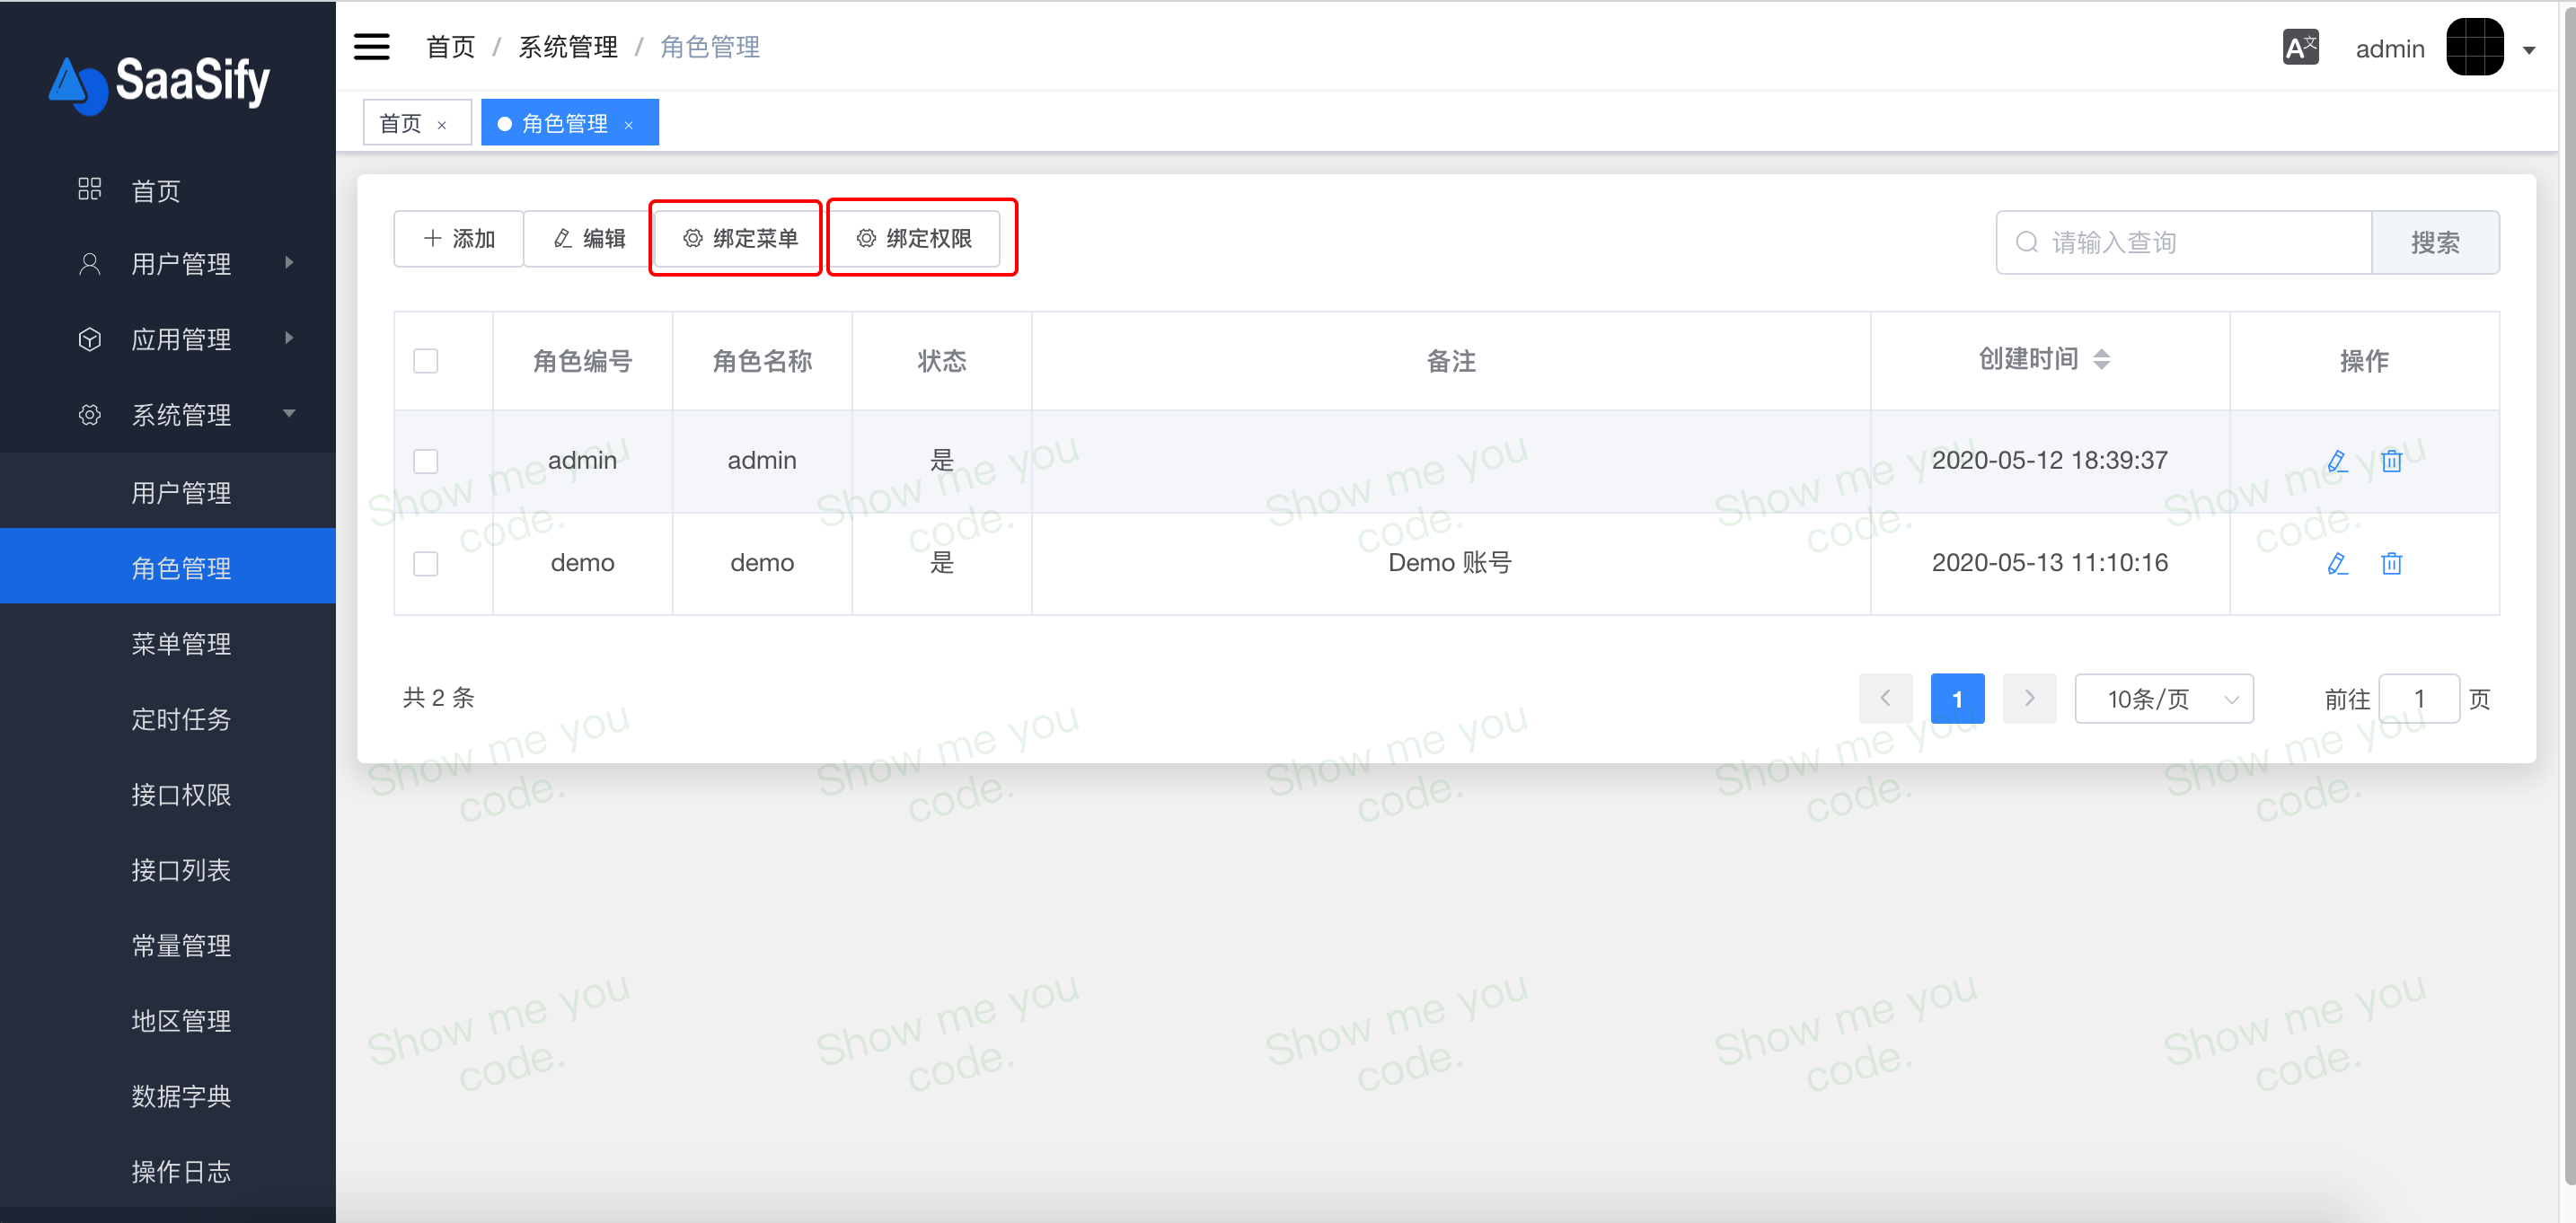Click the hamburger menu collapse icon

[371, 47]
